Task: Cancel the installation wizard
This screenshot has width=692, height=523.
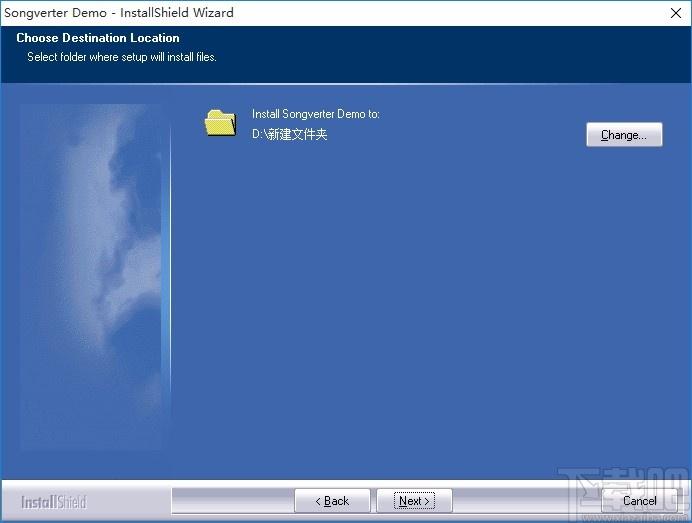Action: tap(639, 501)
